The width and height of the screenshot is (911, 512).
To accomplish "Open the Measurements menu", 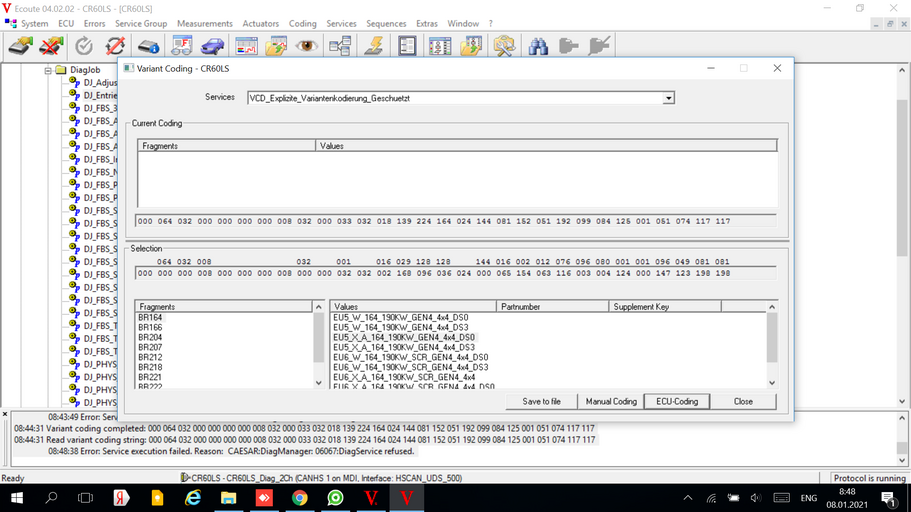I will coord(205,24).
